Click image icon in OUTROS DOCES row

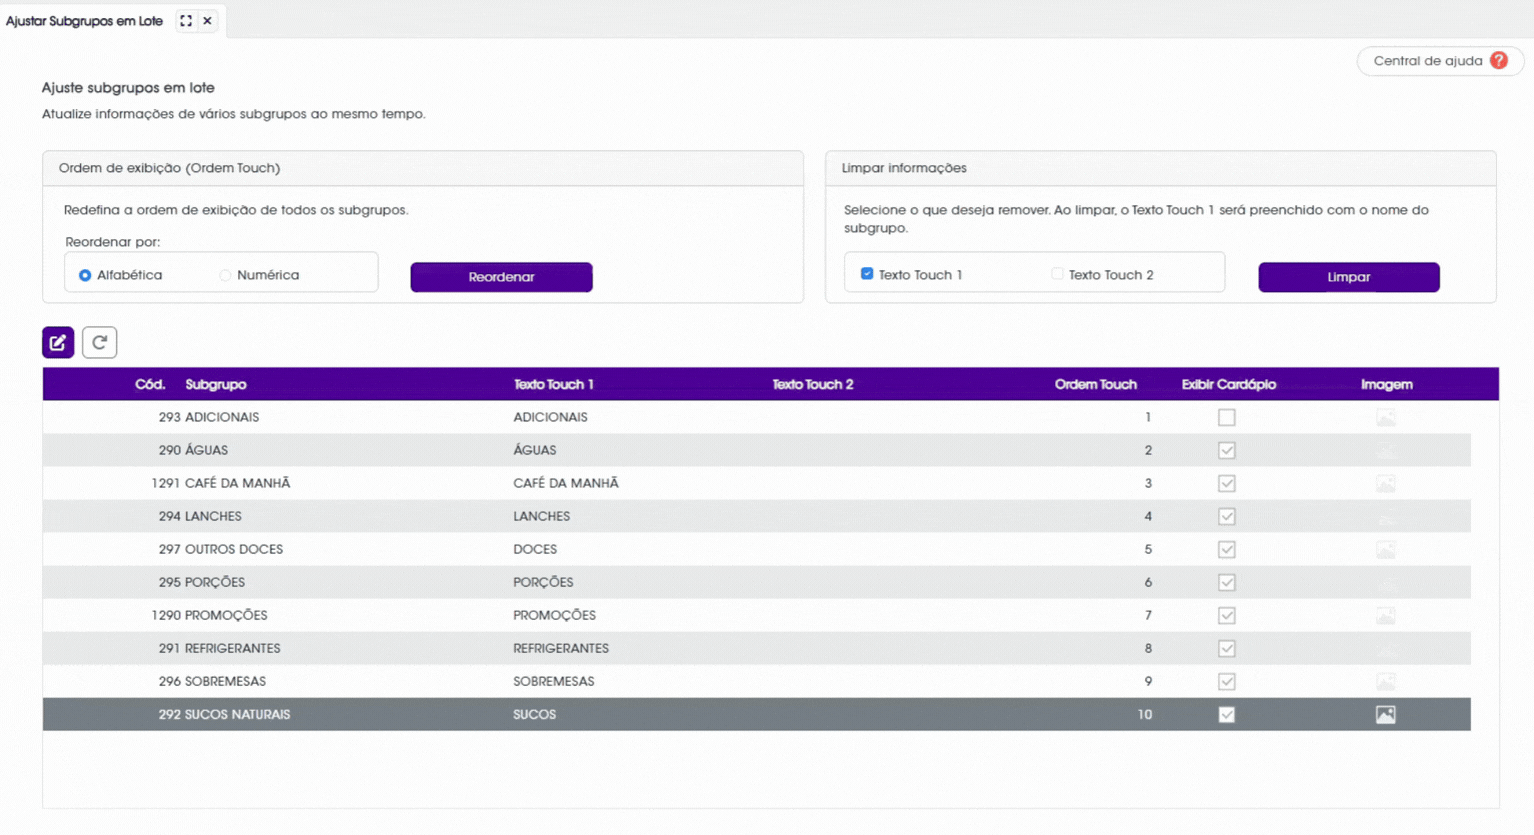[x=1385, y=549]
